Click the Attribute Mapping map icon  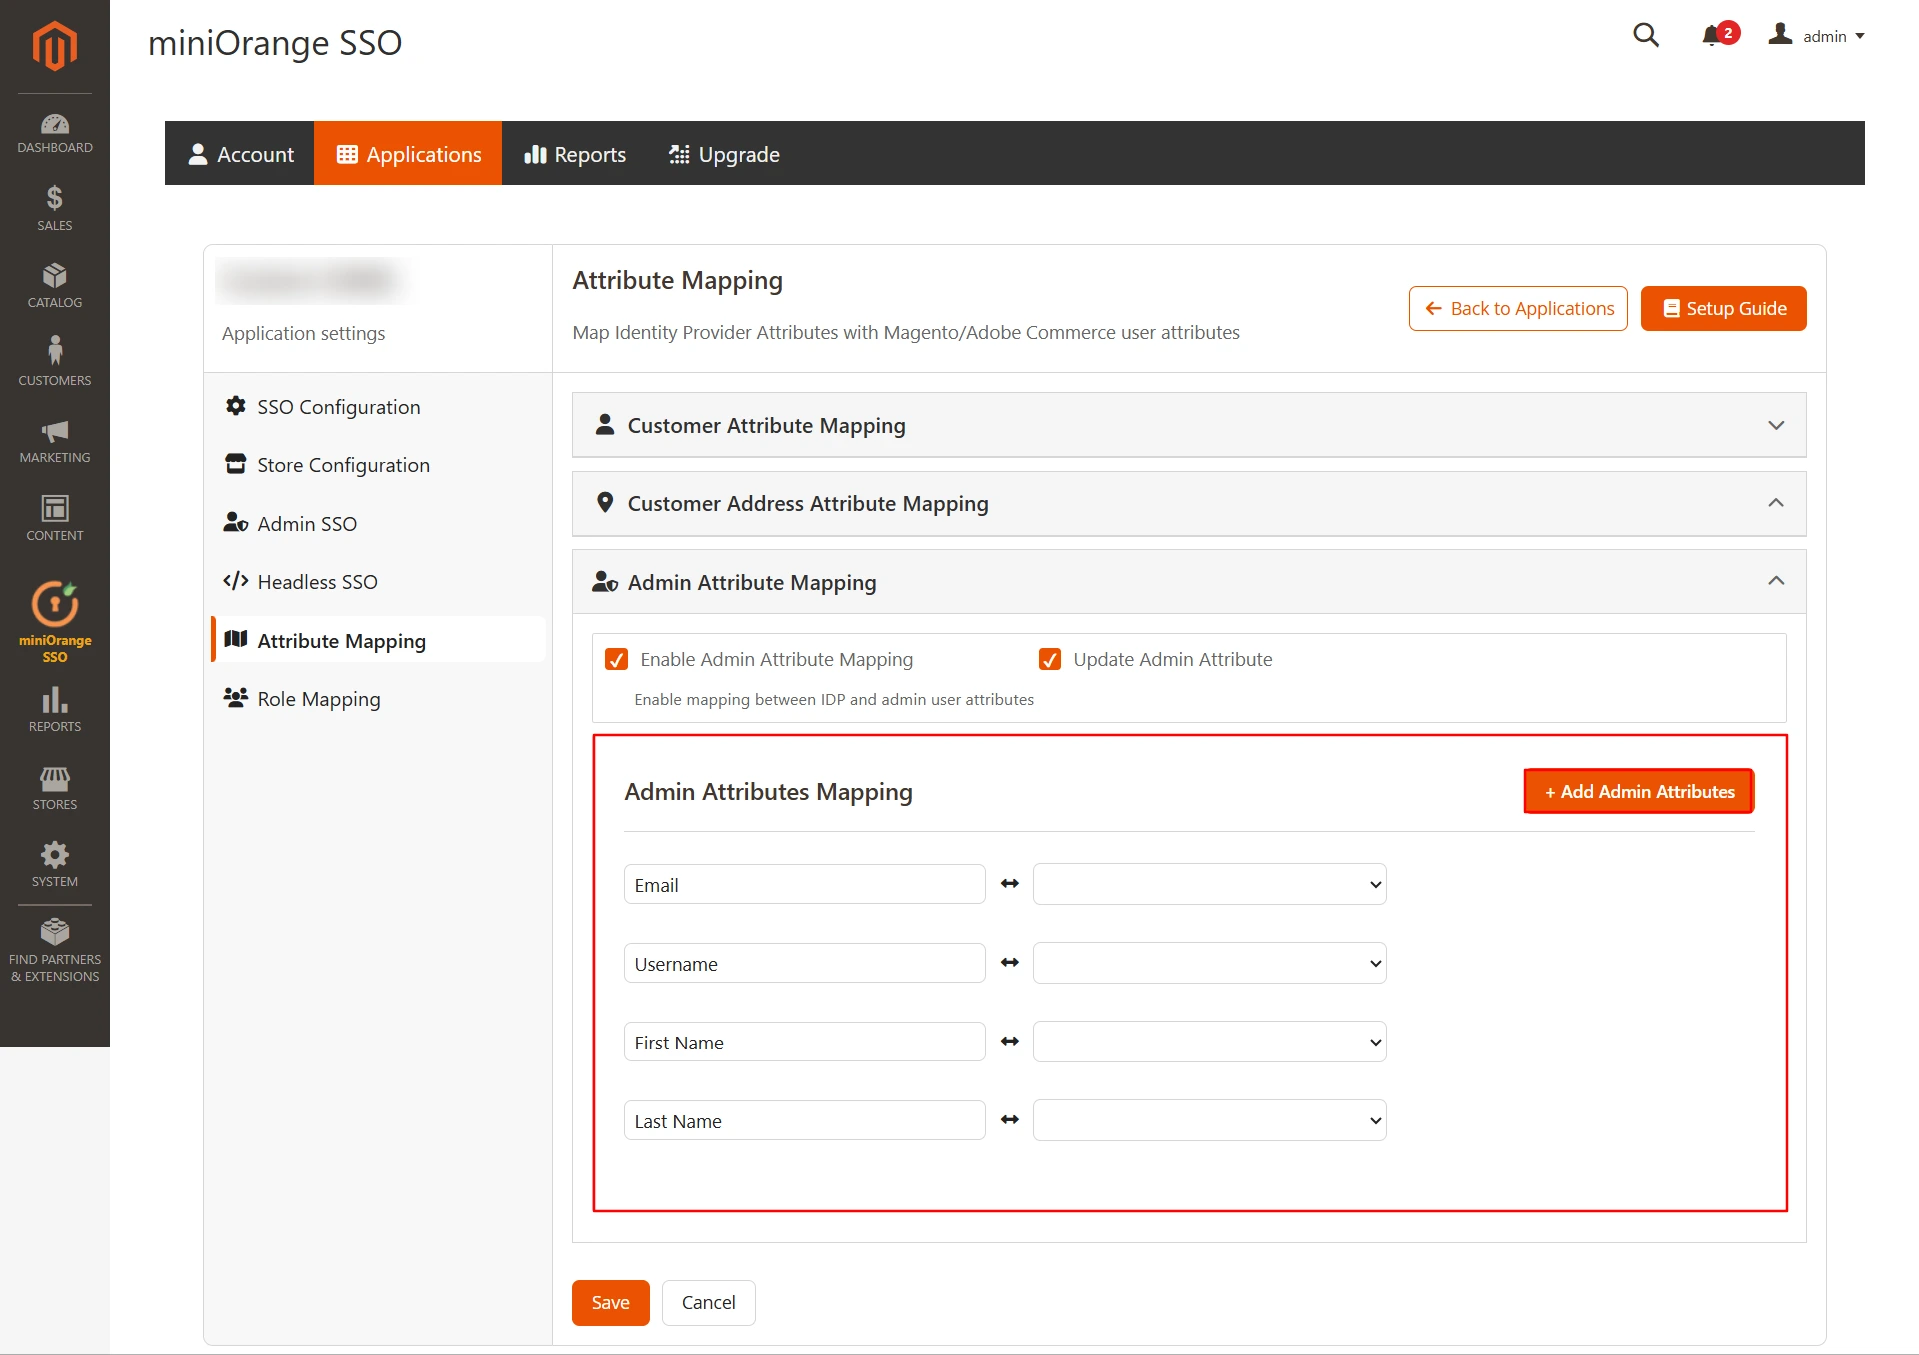click(x=236, y=640)
